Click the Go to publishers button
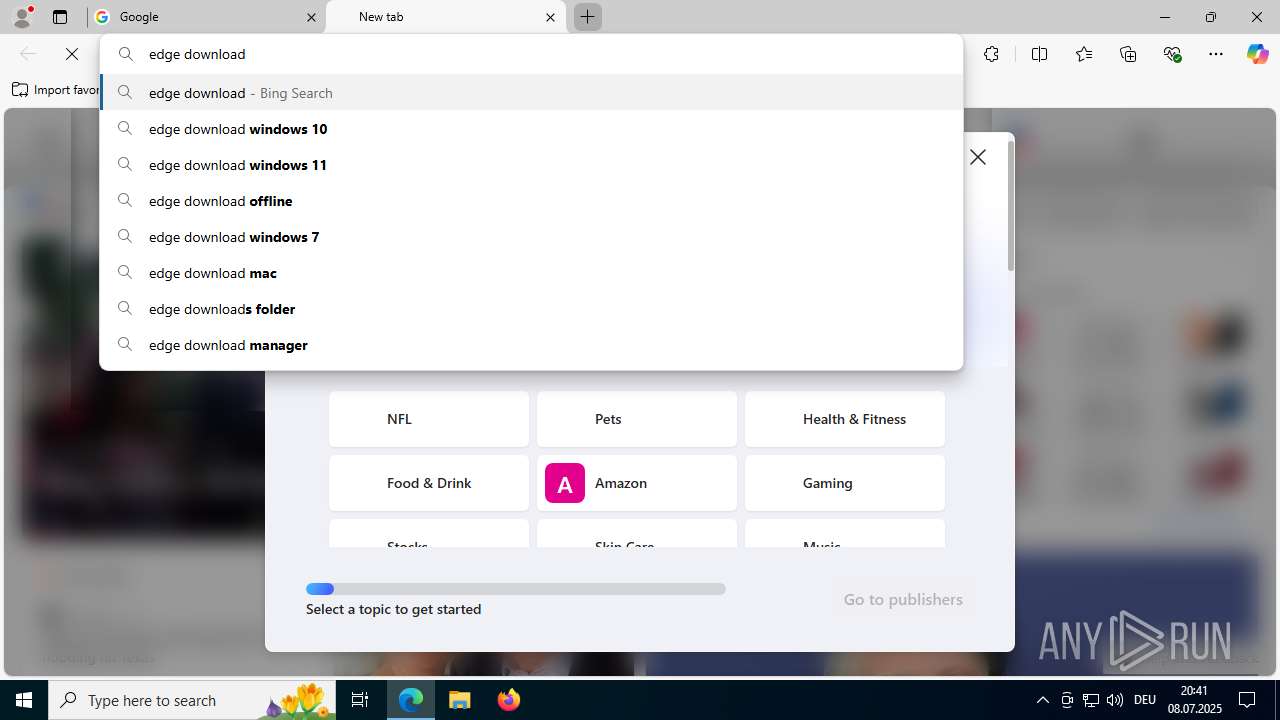Image resolution: width=1280 pixels, height=720 pixels. (903, 599)
